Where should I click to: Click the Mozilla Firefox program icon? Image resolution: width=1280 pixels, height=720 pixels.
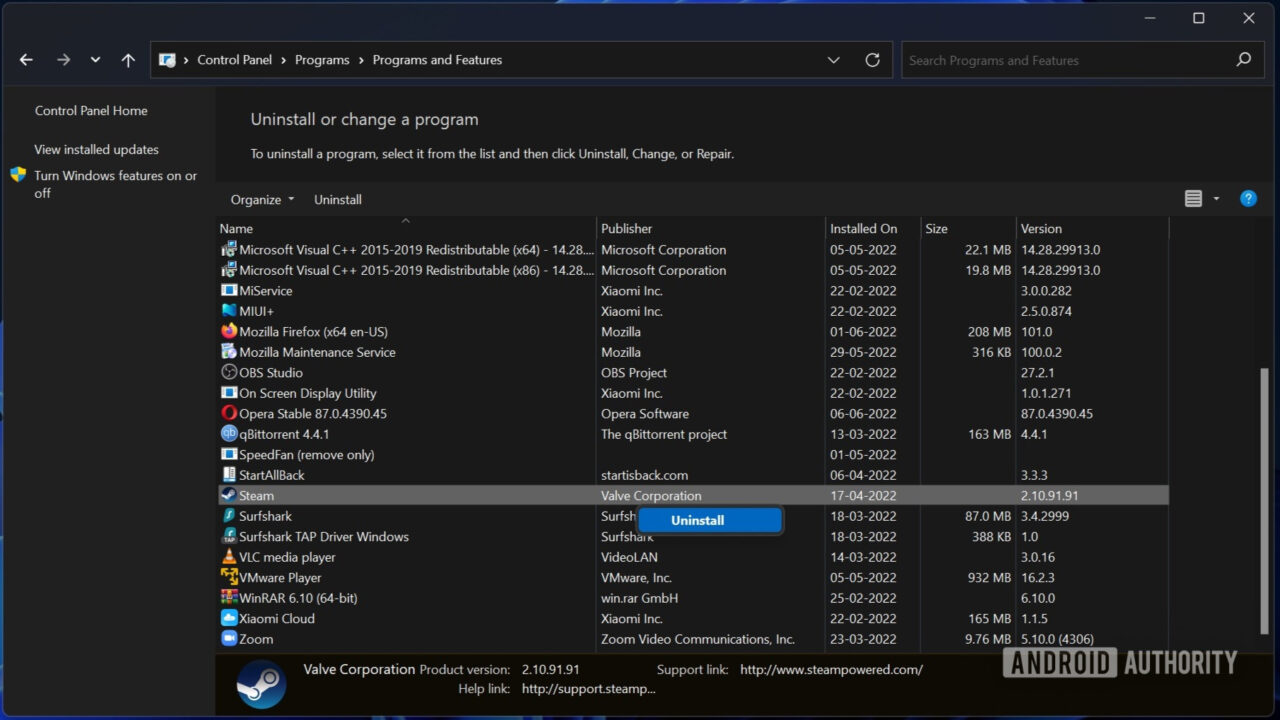(x=230, y=331)
